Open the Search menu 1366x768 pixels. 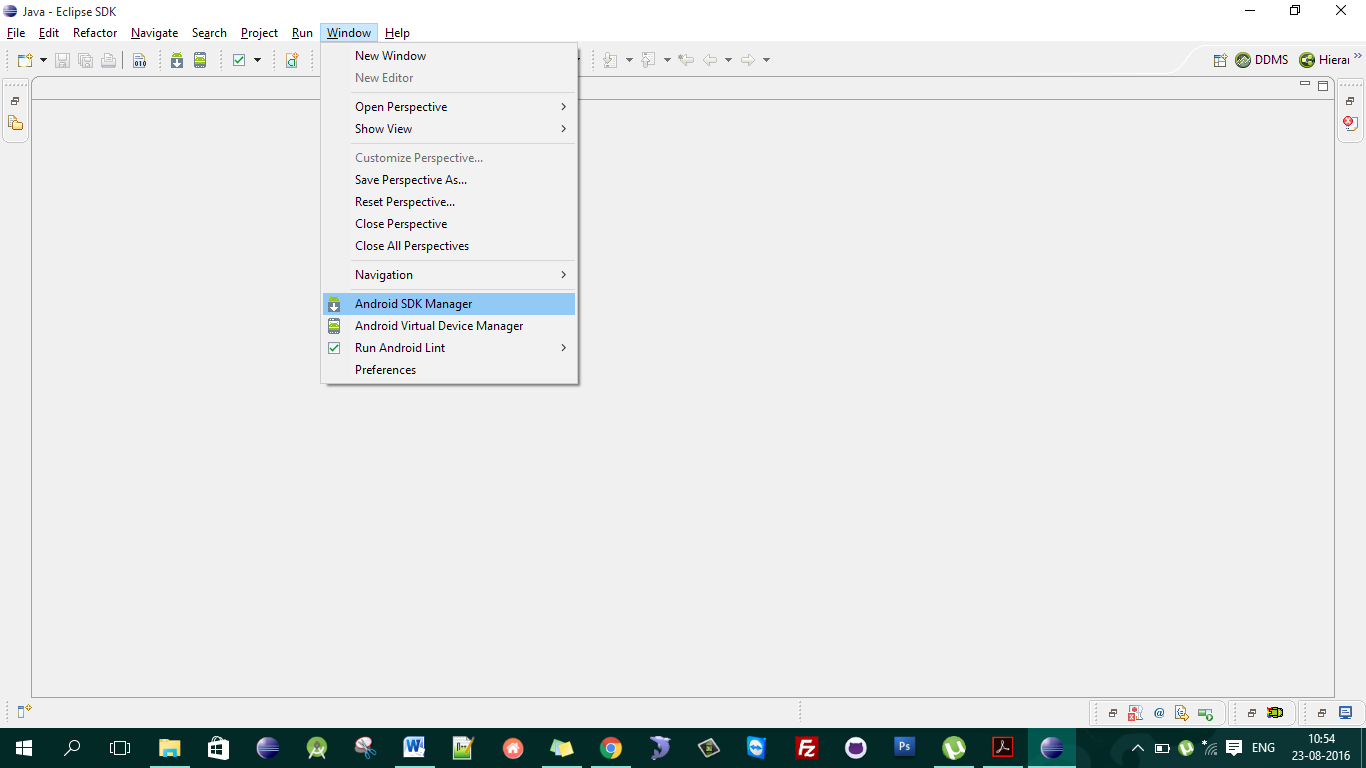click(209, 33)
